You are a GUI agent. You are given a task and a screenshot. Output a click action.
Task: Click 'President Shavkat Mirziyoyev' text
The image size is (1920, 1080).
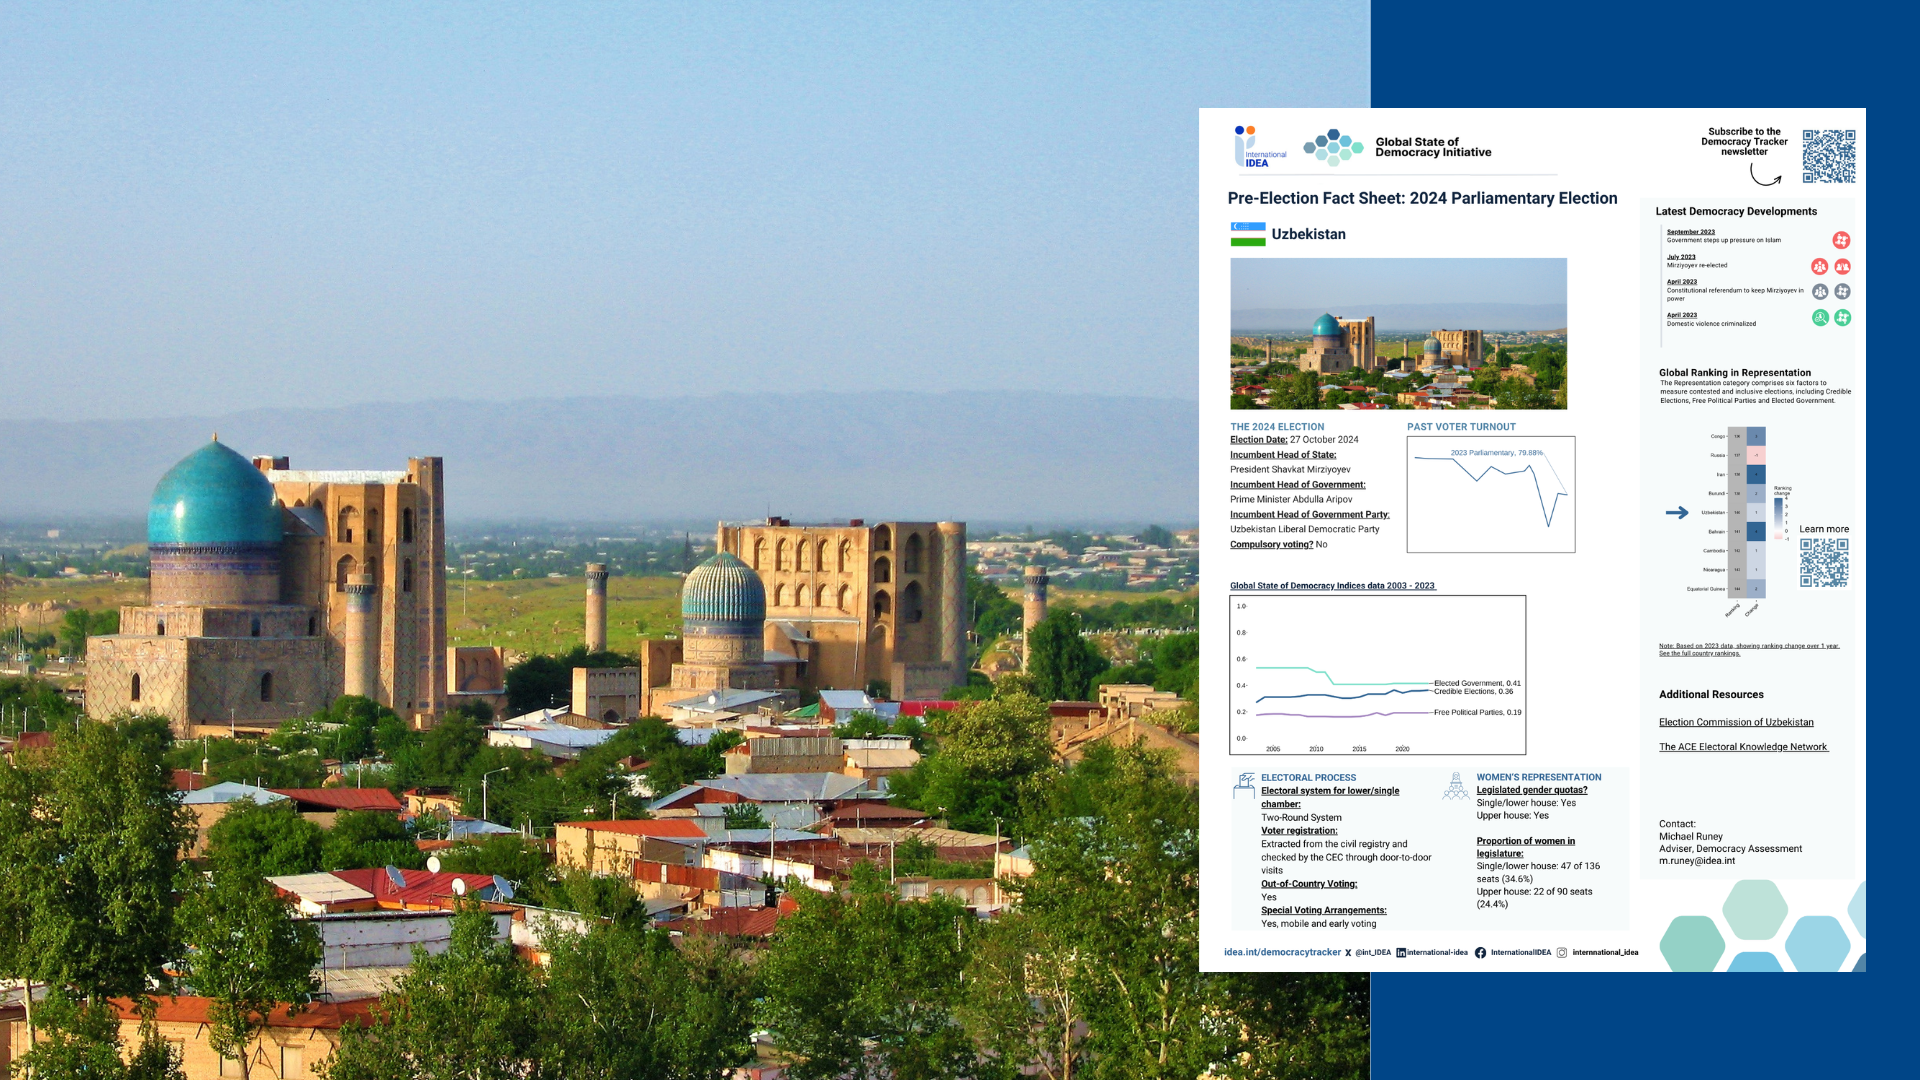pos(1290,470)
